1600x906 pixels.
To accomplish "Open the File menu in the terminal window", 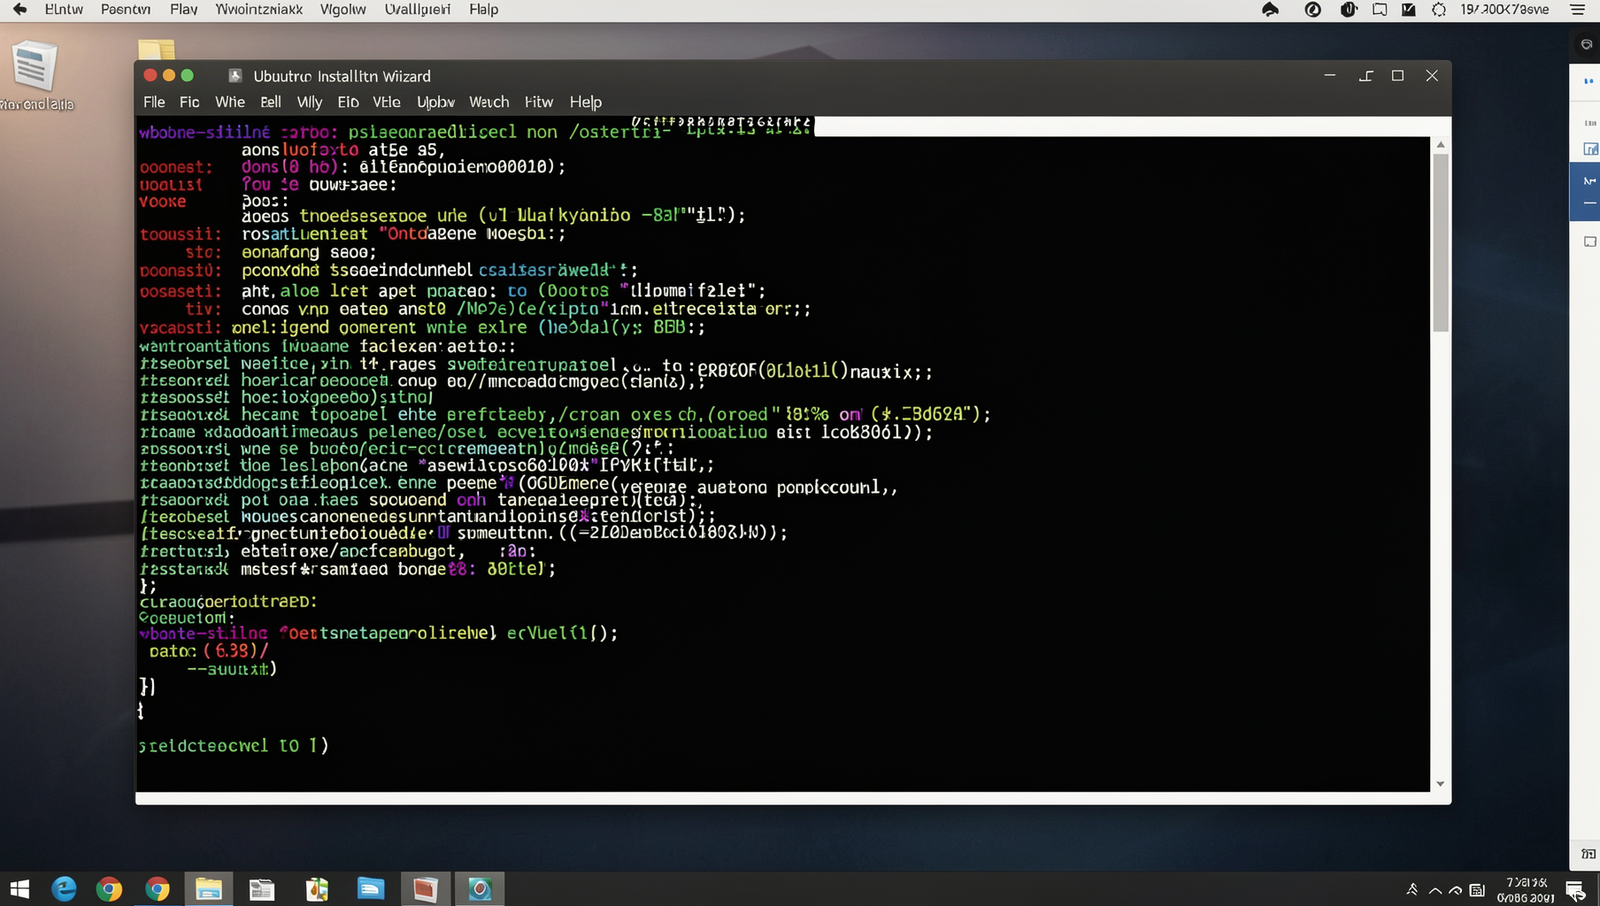I will [154, 102].
